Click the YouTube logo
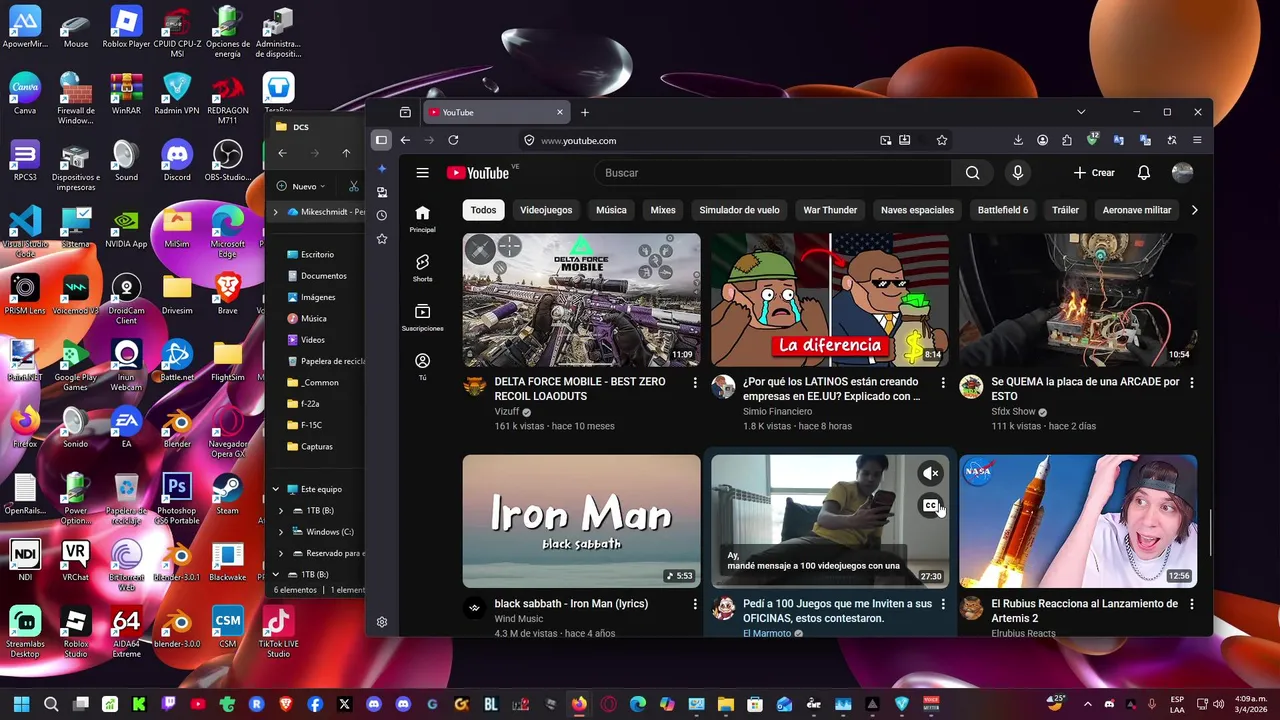The width and height of the screenshot is (1280, 720). 478,173
